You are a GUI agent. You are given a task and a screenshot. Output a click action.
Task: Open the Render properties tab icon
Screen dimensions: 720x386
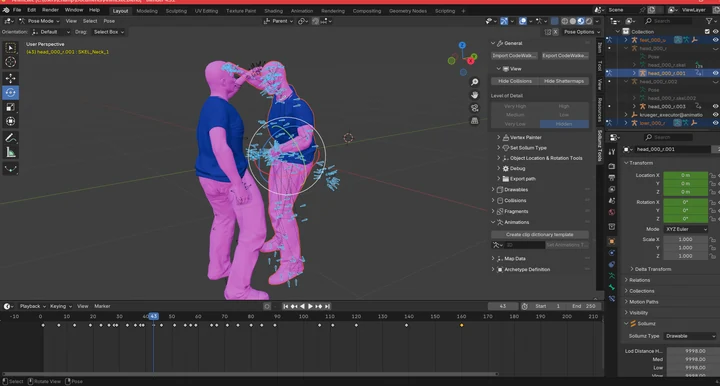pyautogui.click(x=612, y=166)
